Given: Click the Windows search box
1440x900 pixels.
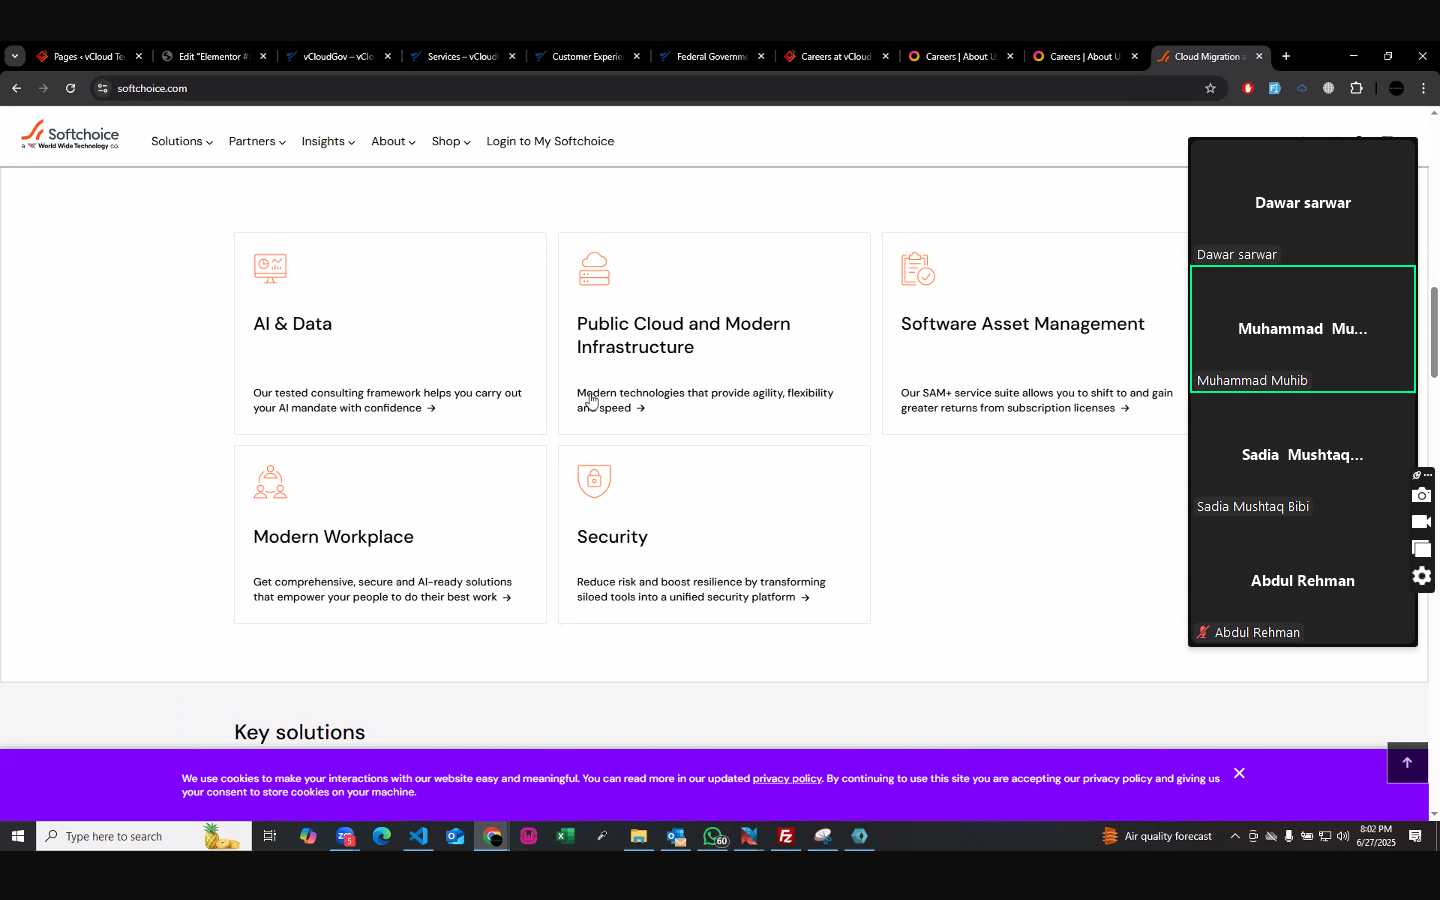Looking at the screenshot, I should pos(144,836).
